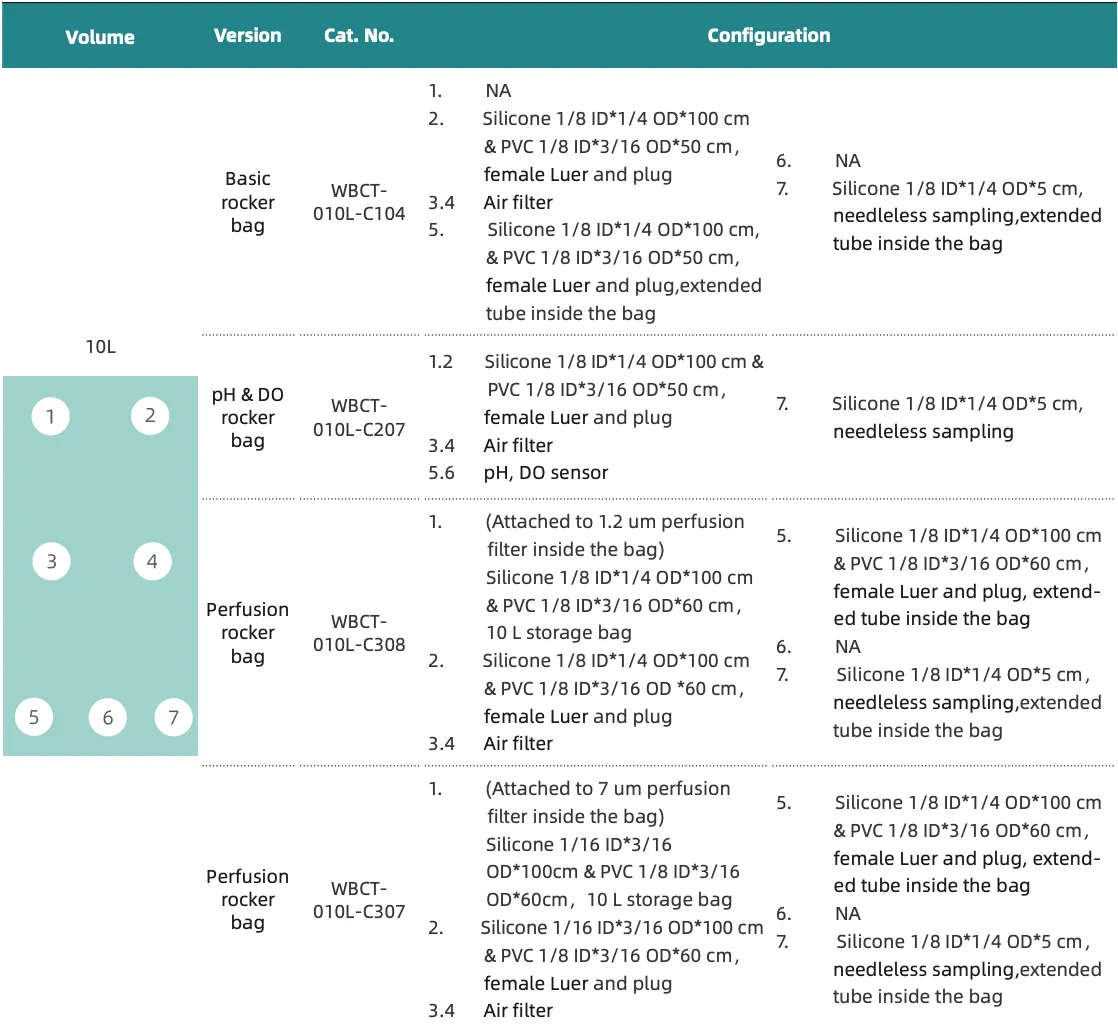The height and width of the screenshot is (1032, 1118).
Task: Select catalog number WBCT-010L-C104
Action: click(x=359, y=202)
